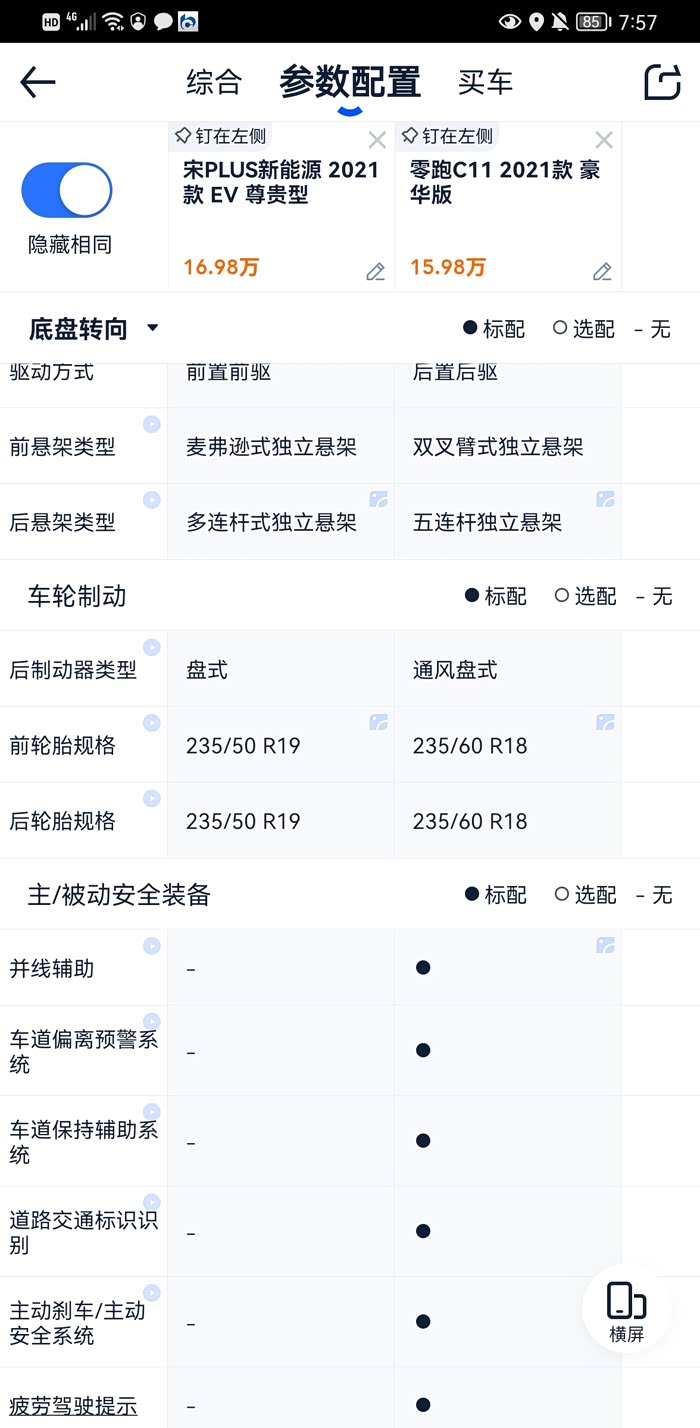700x1428 pixels.
Task: Edit the 宋PLUS新能源 model with pencil icon
Action: (x=375, y=271)
